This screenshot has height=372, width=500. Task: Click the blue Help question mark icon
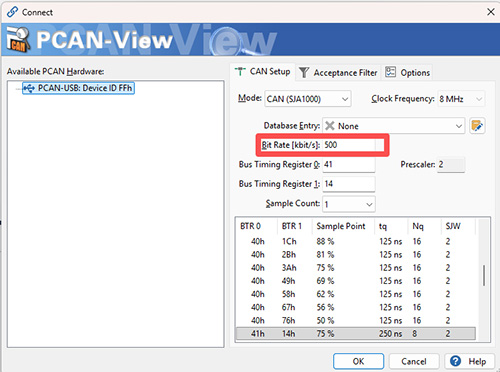click(x=455, y=361)
